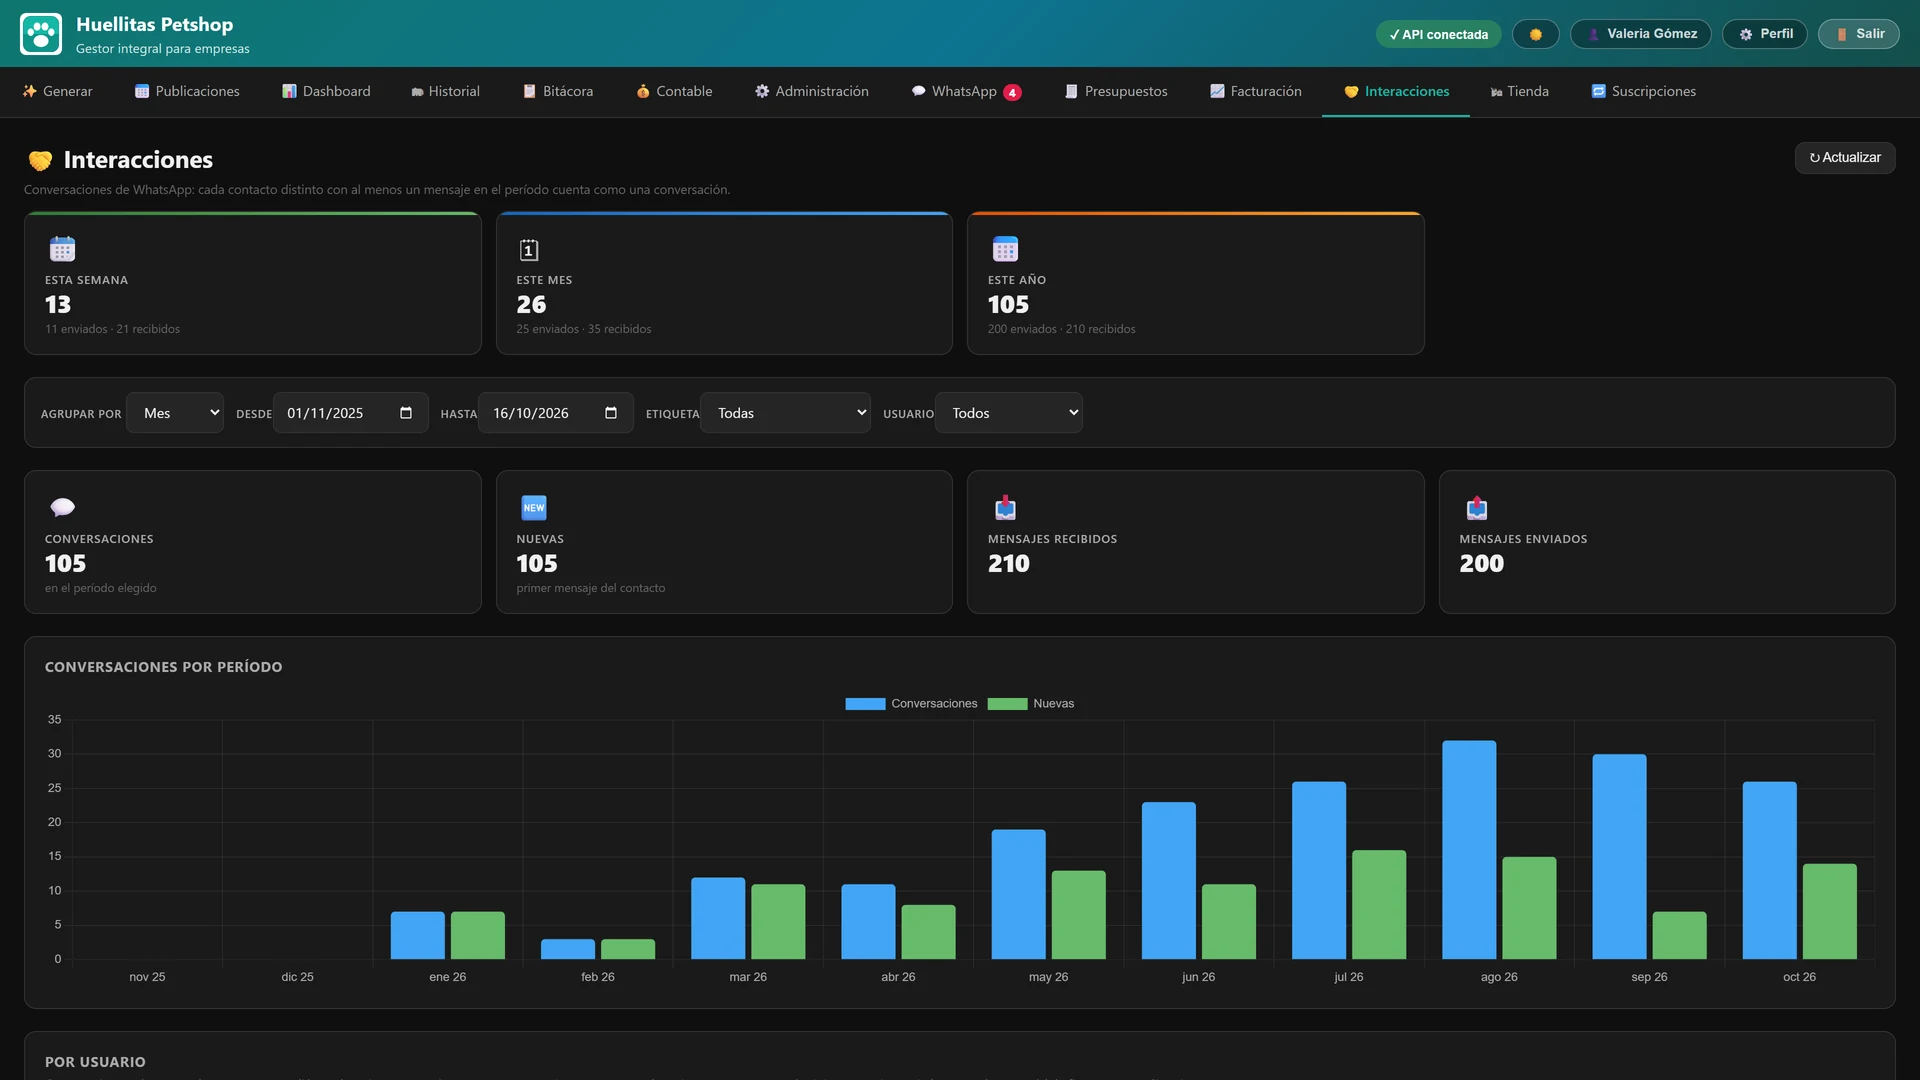Open the Publicaciones tab
Image resolution: width=1920 pixels, height=1080 pixels.
[187, 91]
